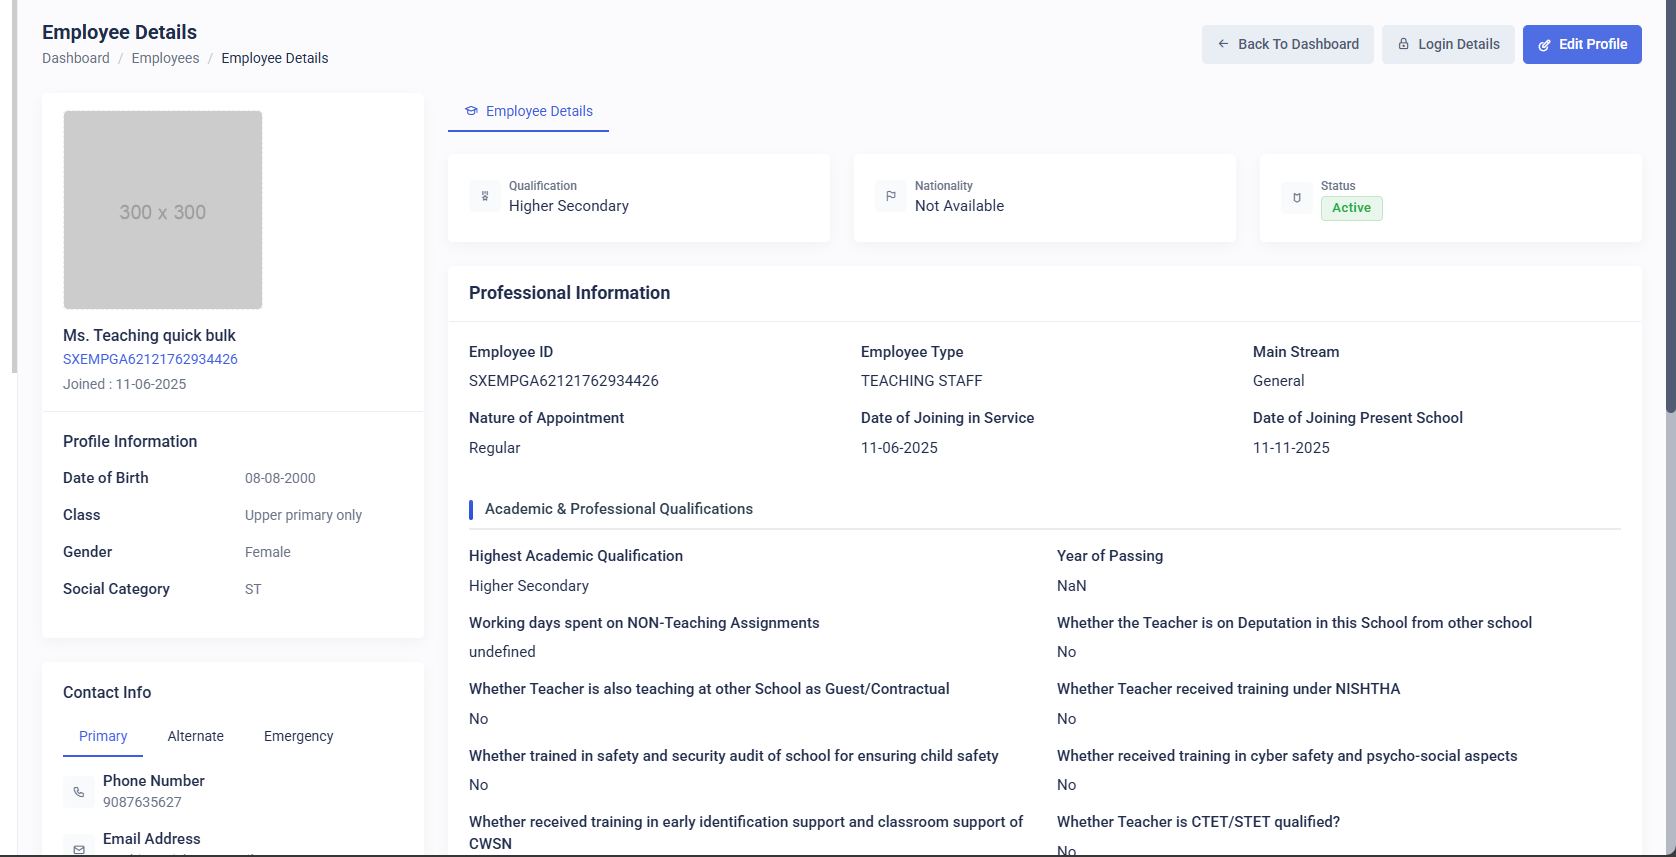Screen dimensions: 1676x857
Task: Click the 300 x 300 profile photo placeholder
Action: pos(163,210)
